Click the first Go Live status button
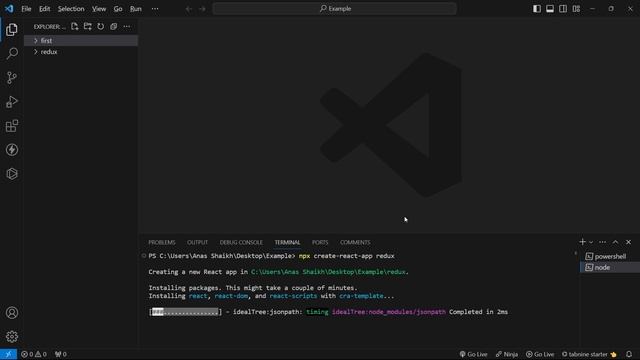 [473, 354]
